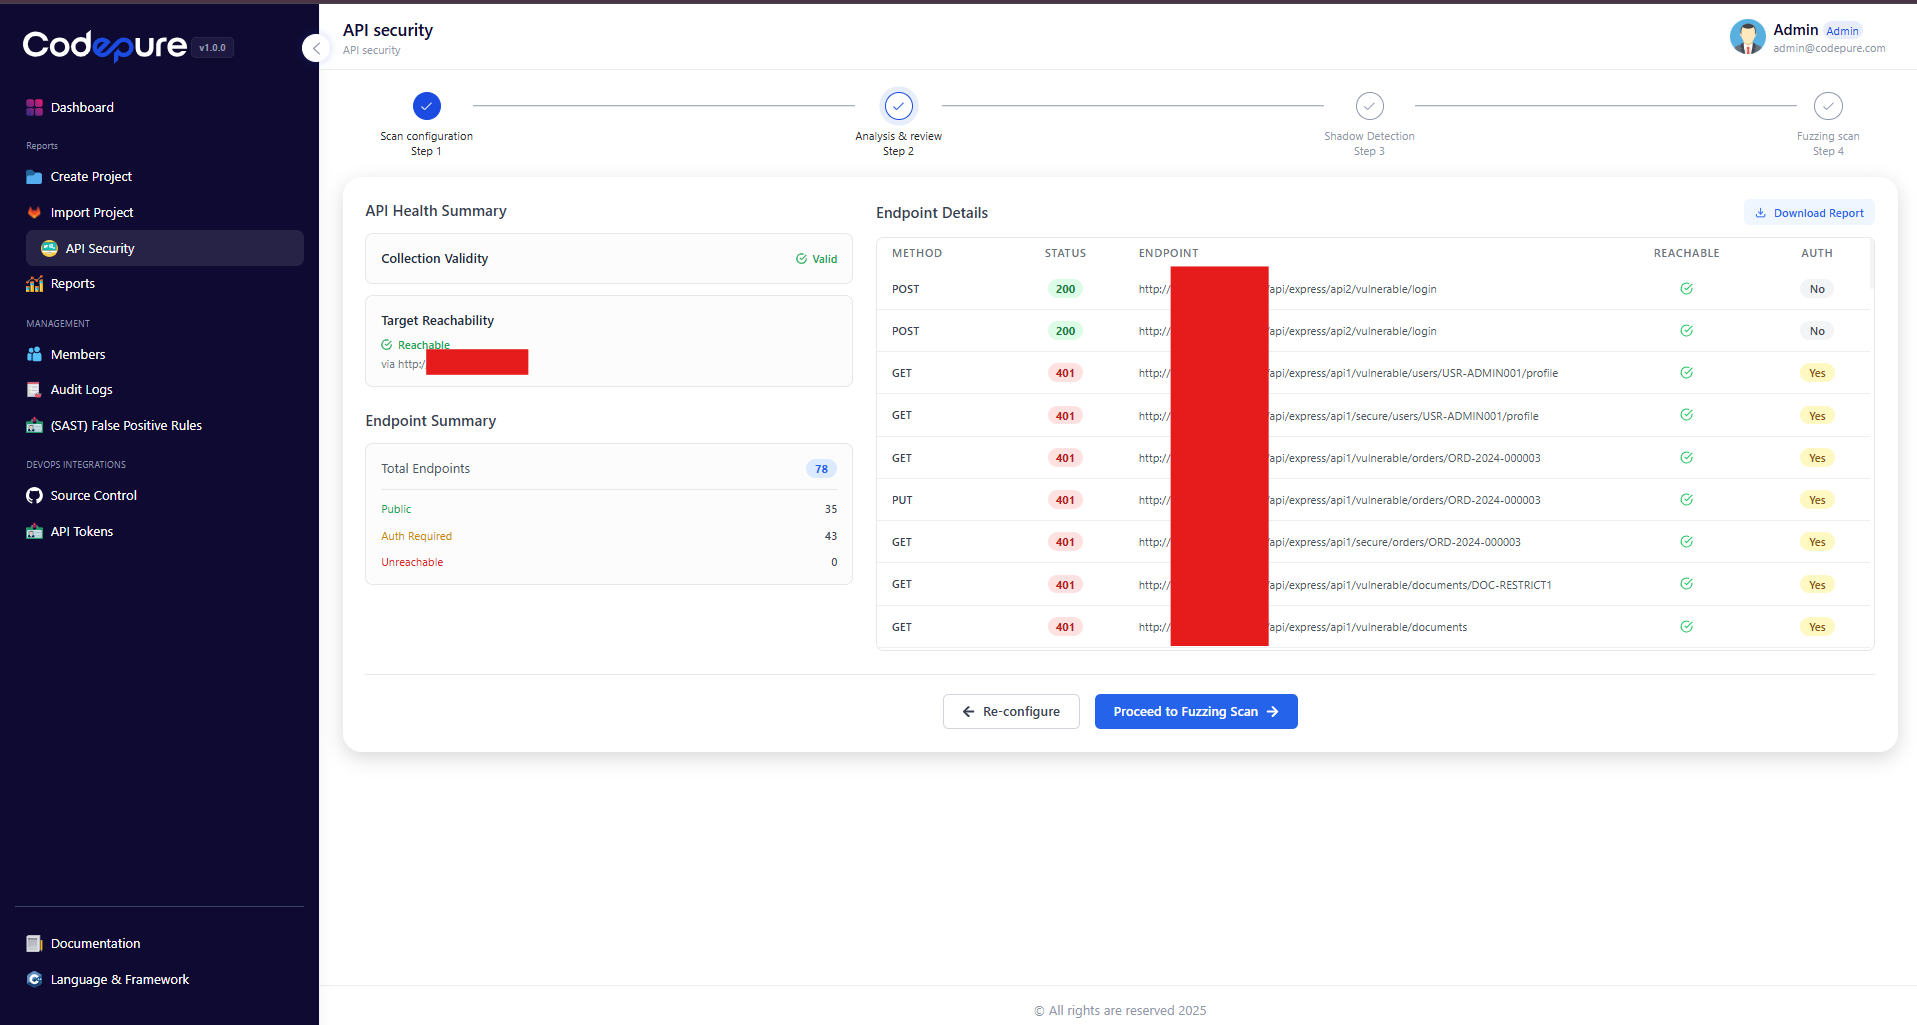The width and height of the screenshot is (1917, 1025).
Task: Click the Dashboard icon in sidebar
Action: coord(34,107)
